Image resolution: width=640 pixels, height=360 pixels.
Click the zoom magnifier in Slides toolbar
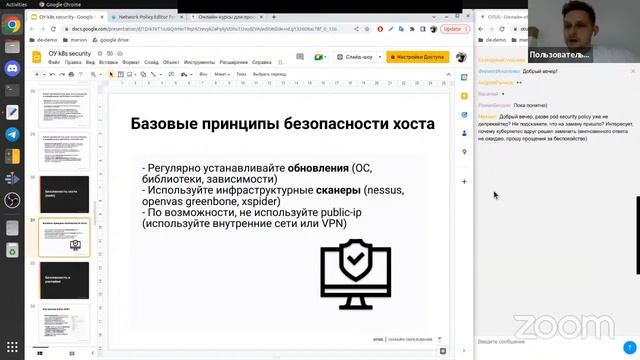coord(93,74)
